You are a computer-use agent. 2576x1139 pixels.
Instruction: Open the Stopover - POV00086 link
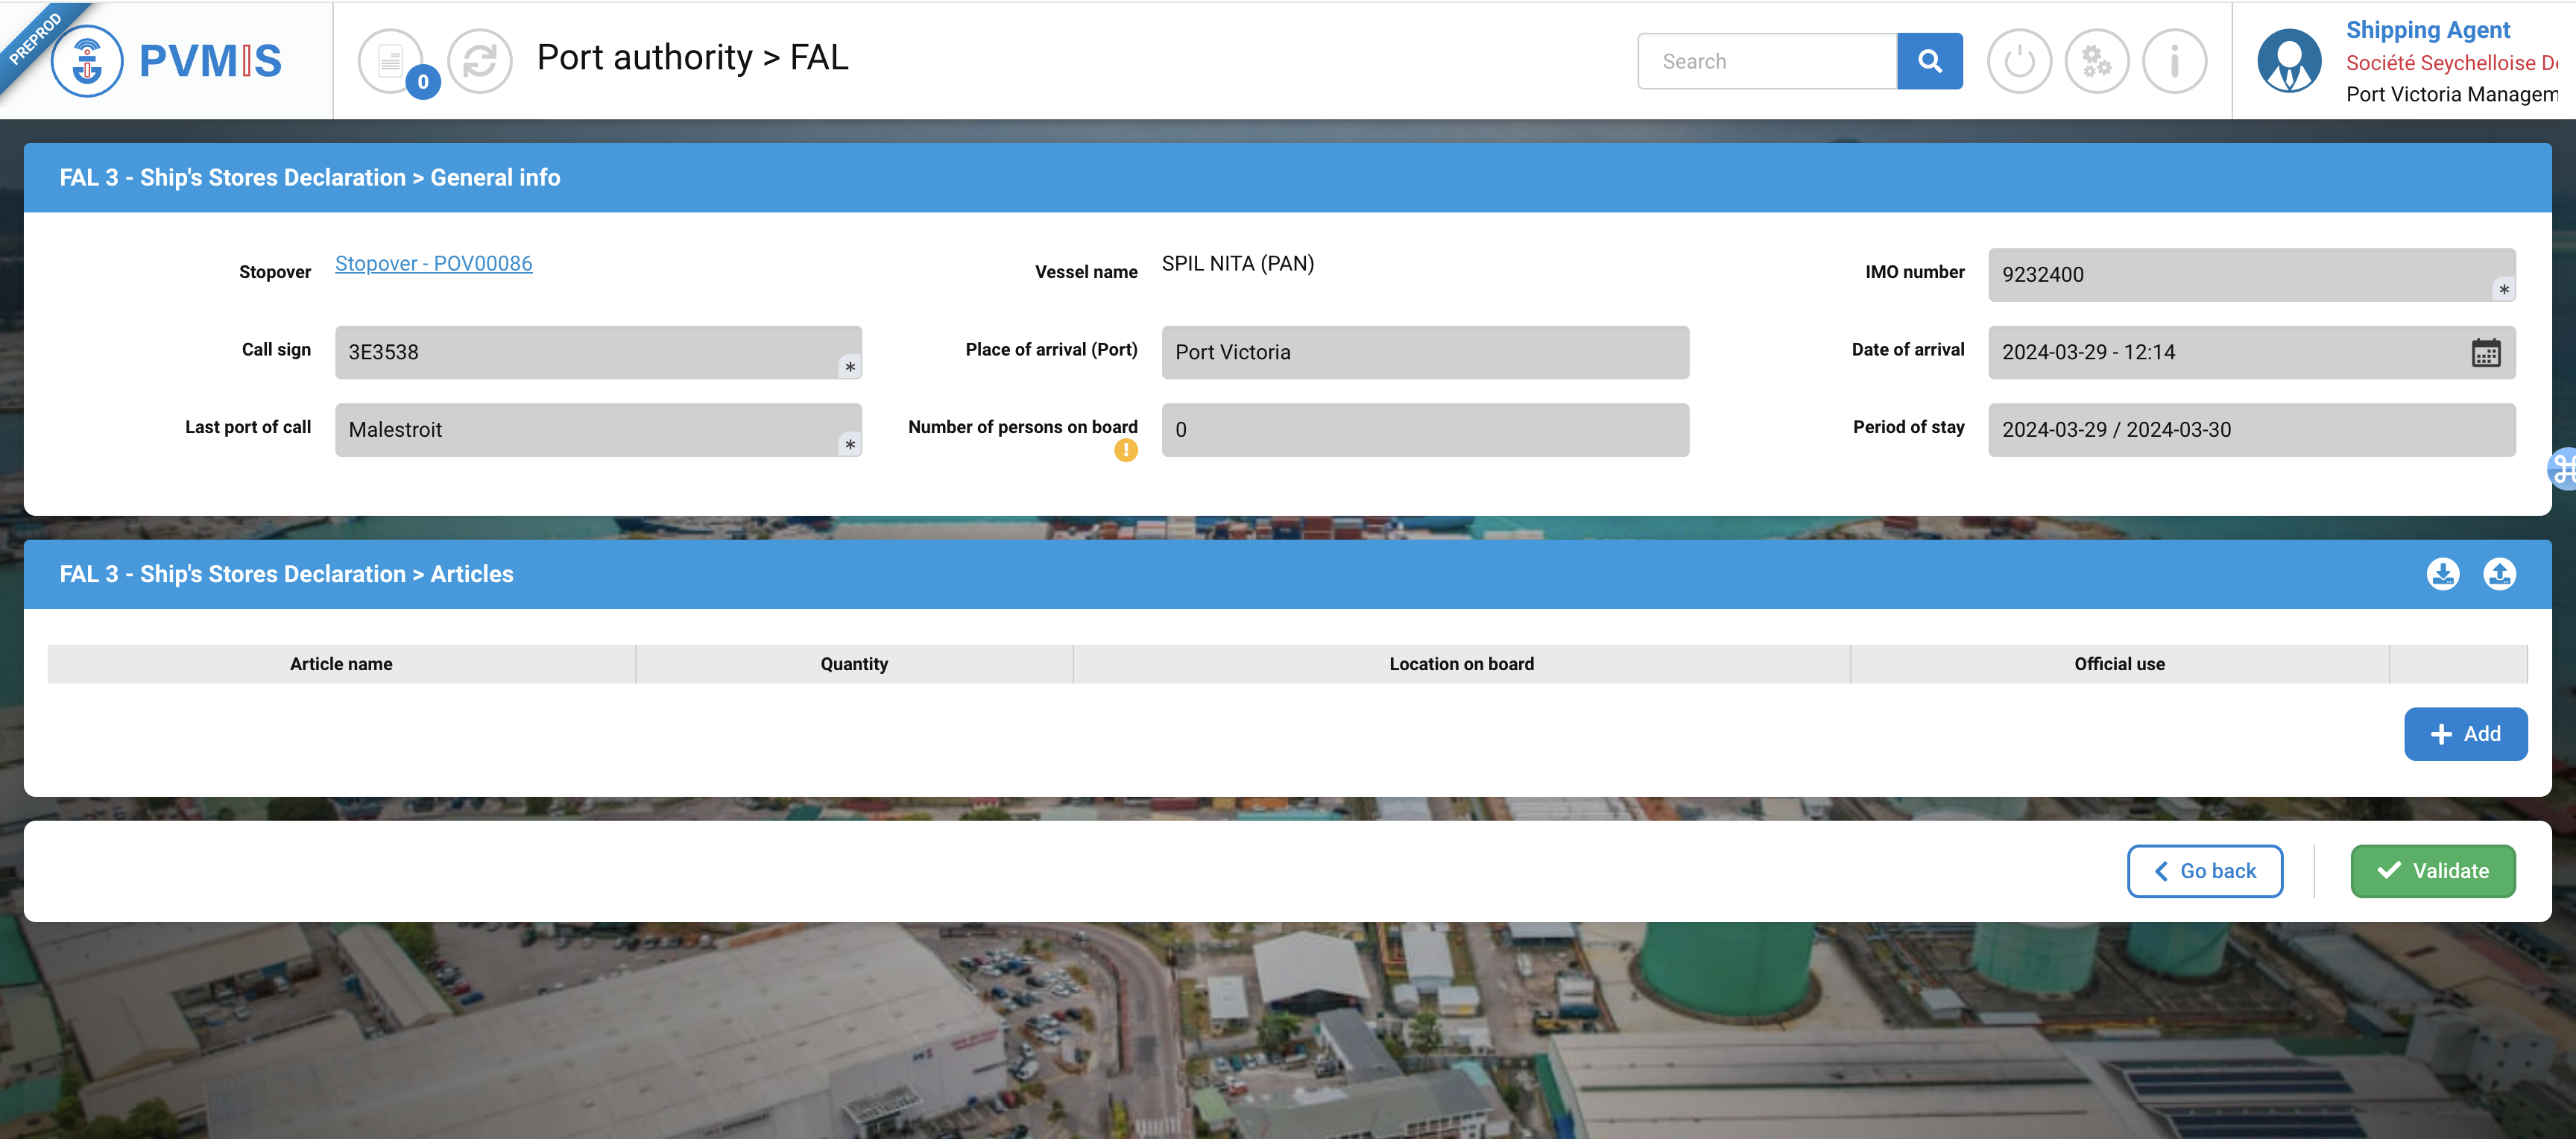point(433,264)
